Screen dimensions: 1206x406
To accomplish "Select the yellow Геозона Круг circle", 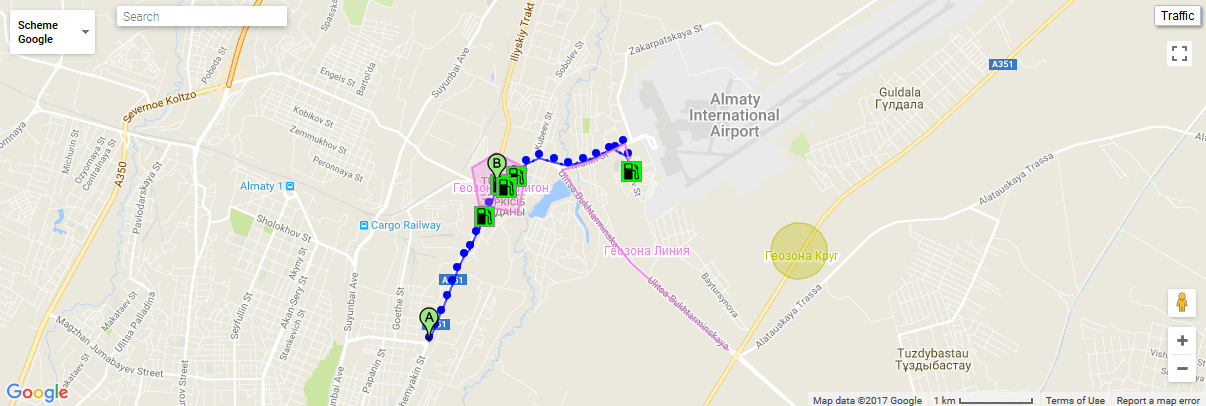I will (x=800, y=252).
